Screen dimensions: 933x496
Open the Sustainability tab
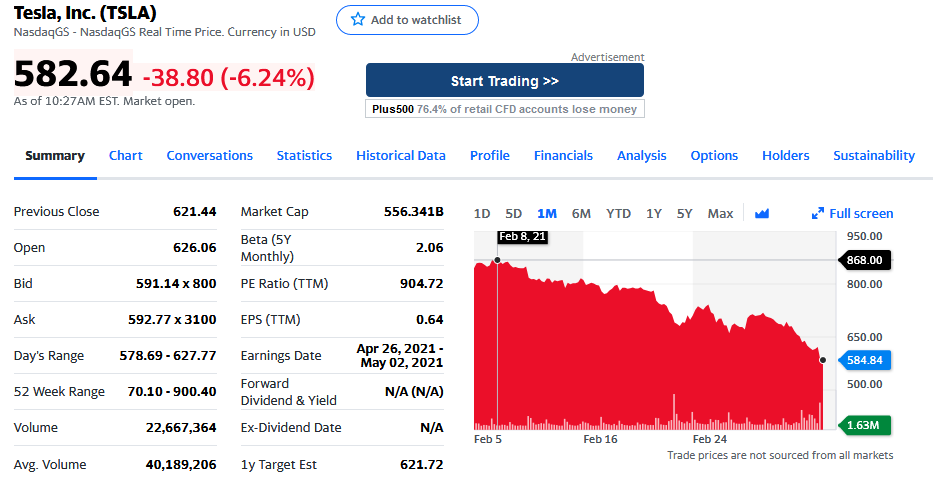coord(874,155)
